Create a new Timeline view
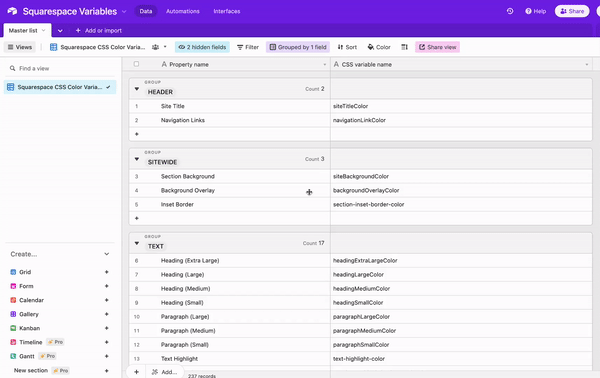Viewport: 600px width, 378px height. (31, 342)
